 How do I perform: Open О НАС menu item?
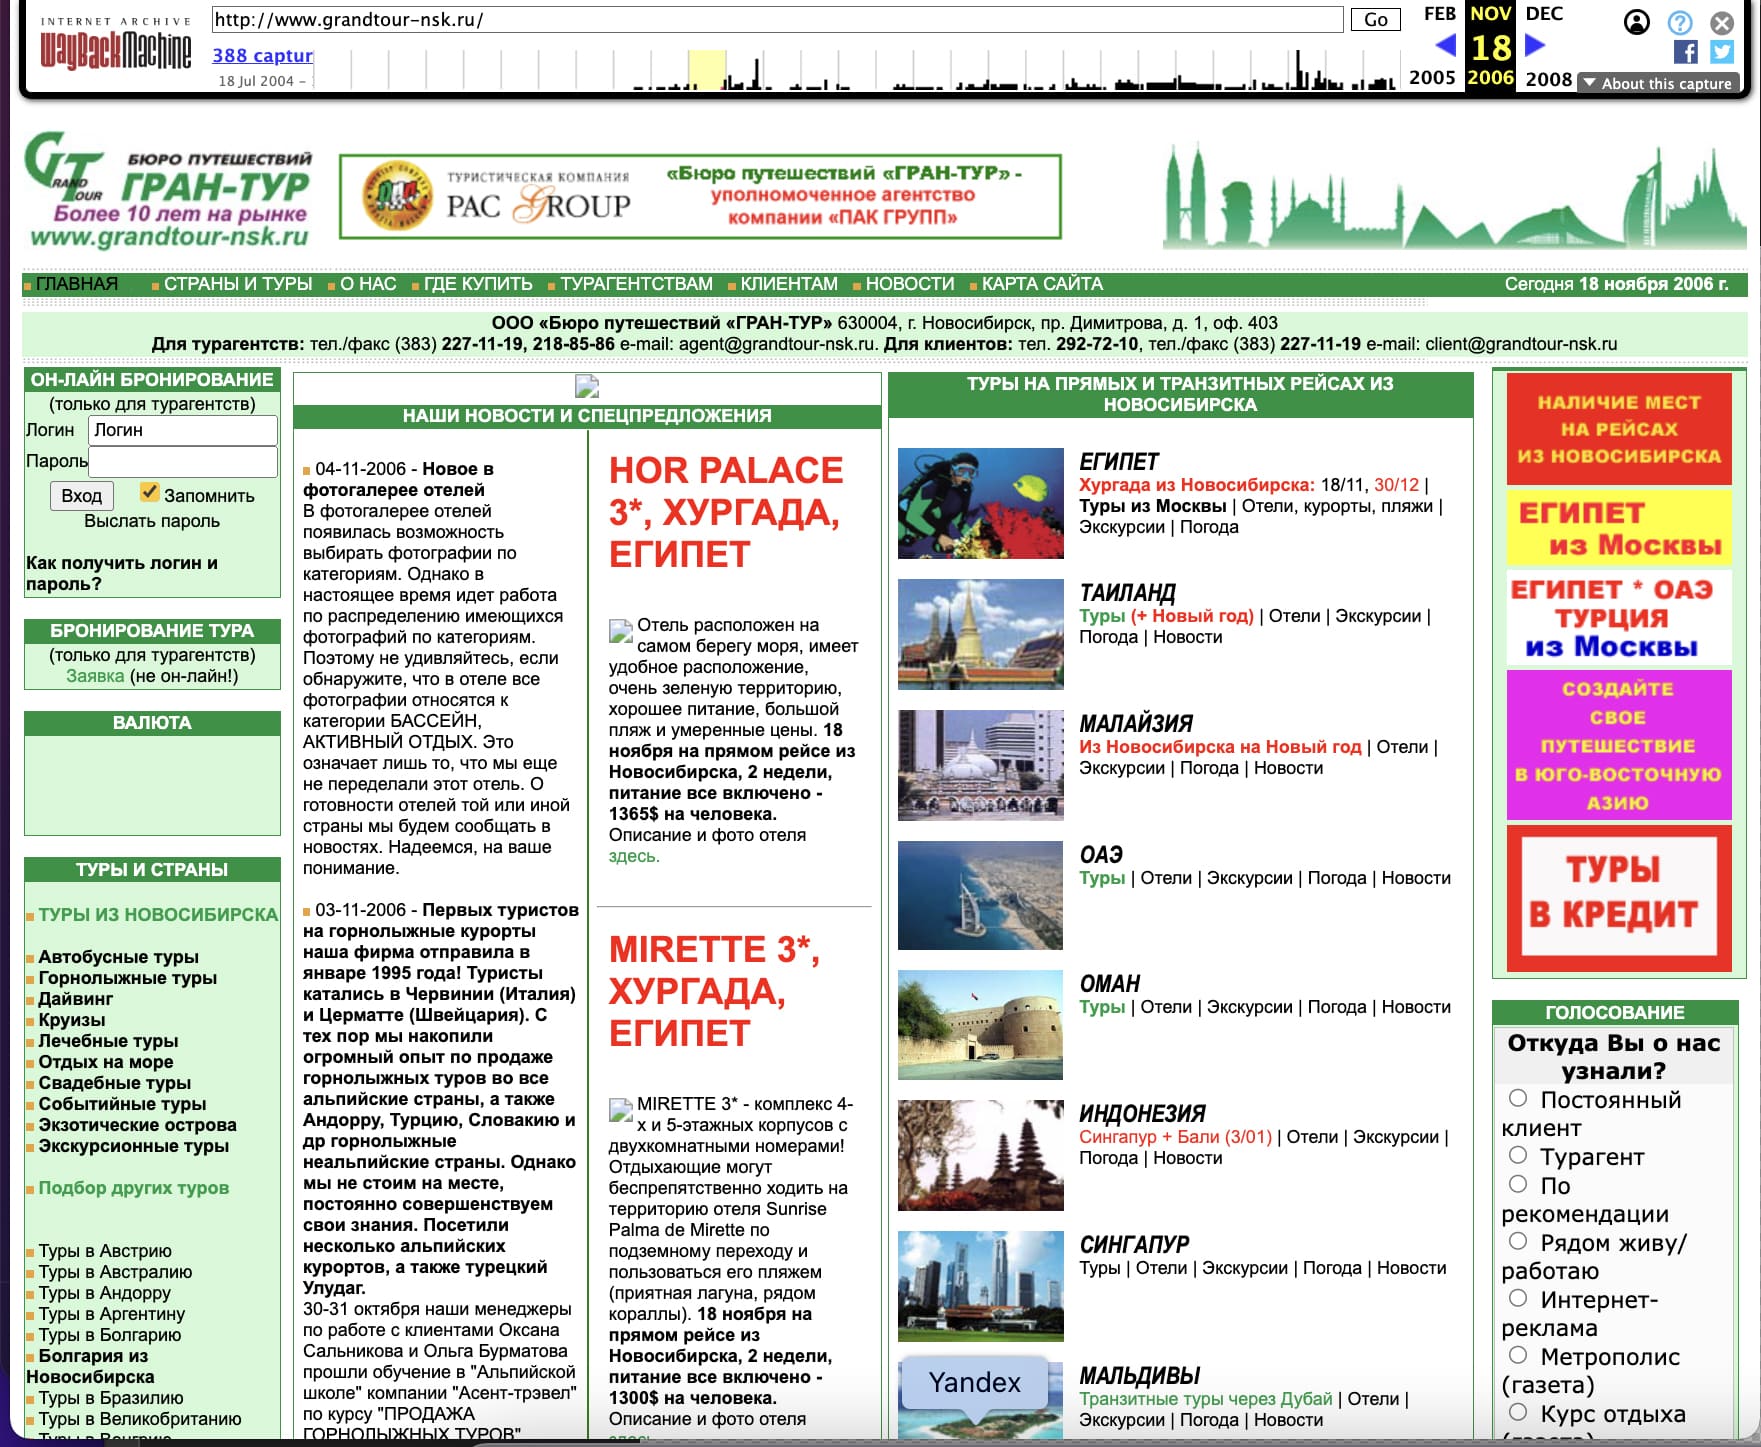pos(368,284)
